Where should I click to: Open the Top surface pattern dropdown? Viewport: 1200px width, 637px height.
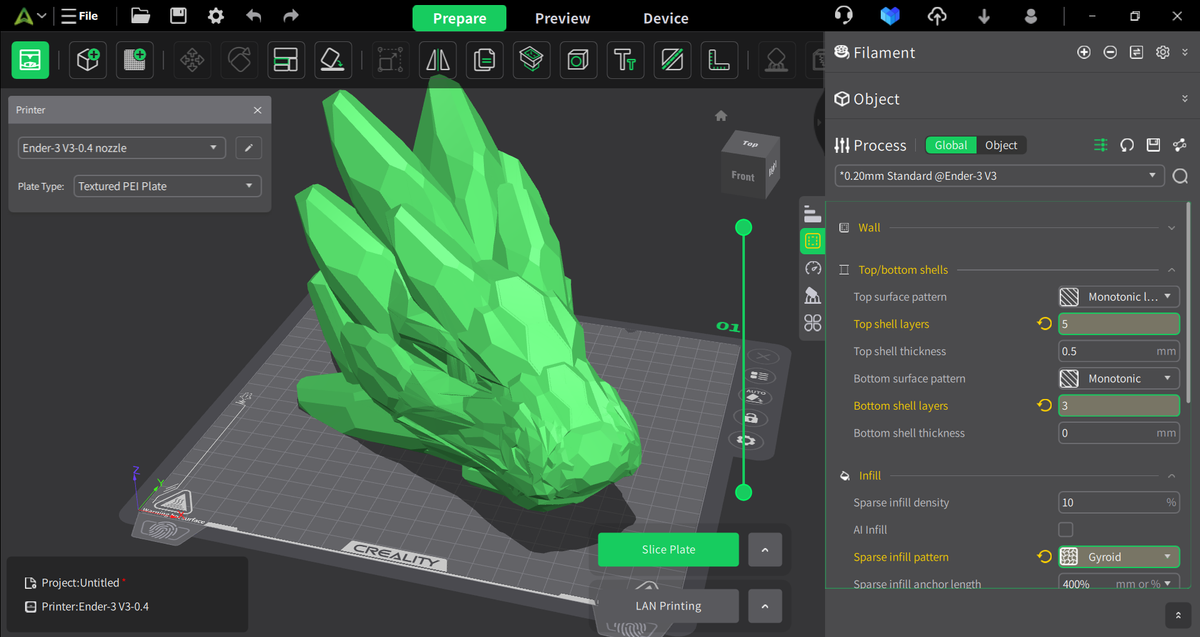[1118, 296]
